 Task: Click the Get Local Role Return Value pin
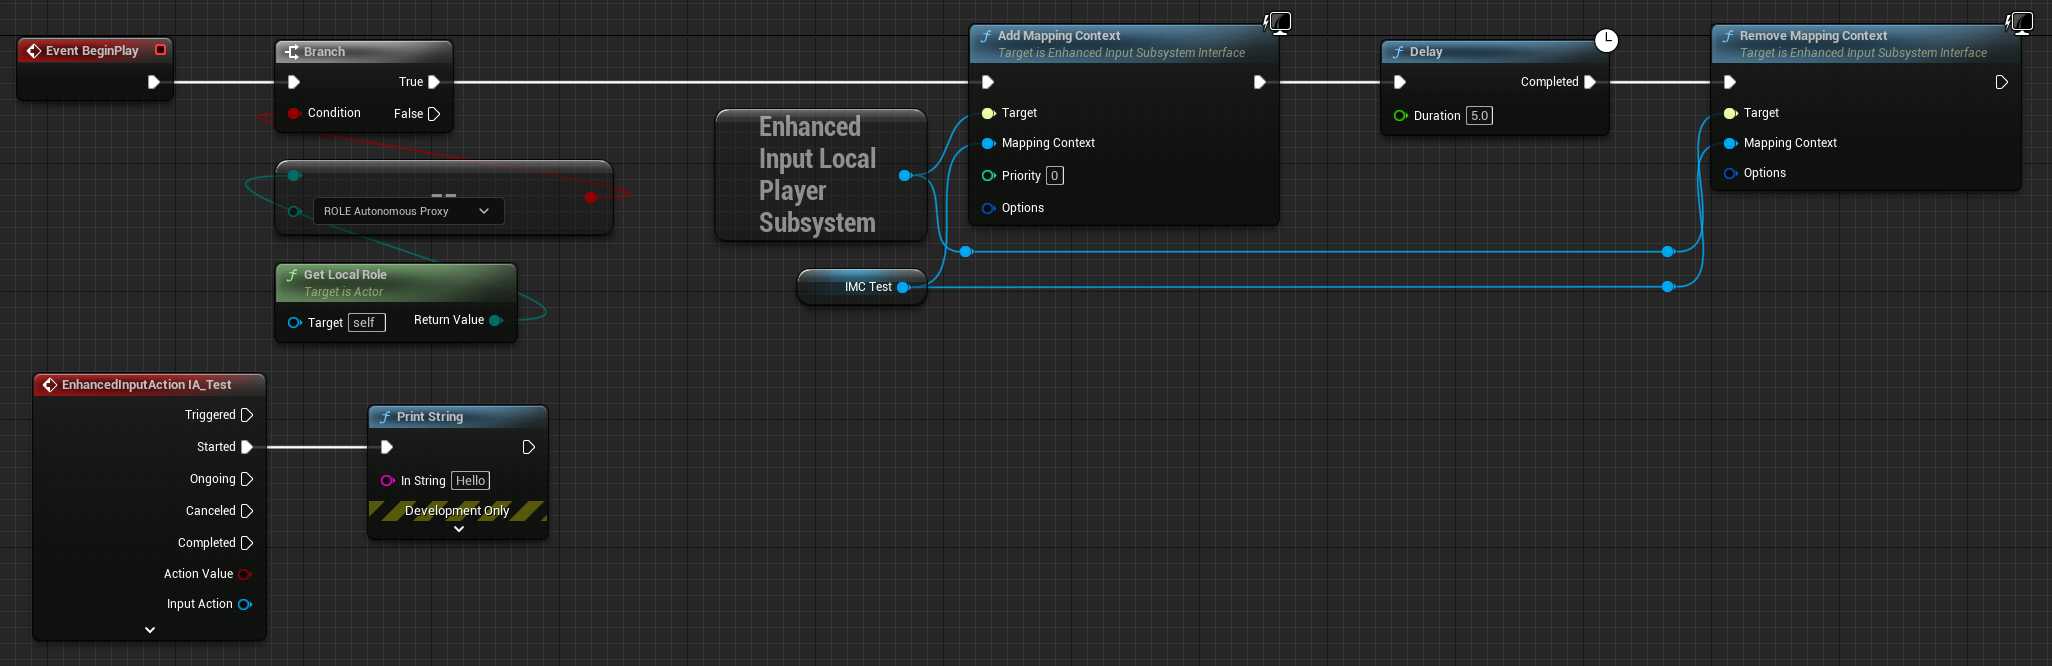pyautogui.click(x=496, y=320)
